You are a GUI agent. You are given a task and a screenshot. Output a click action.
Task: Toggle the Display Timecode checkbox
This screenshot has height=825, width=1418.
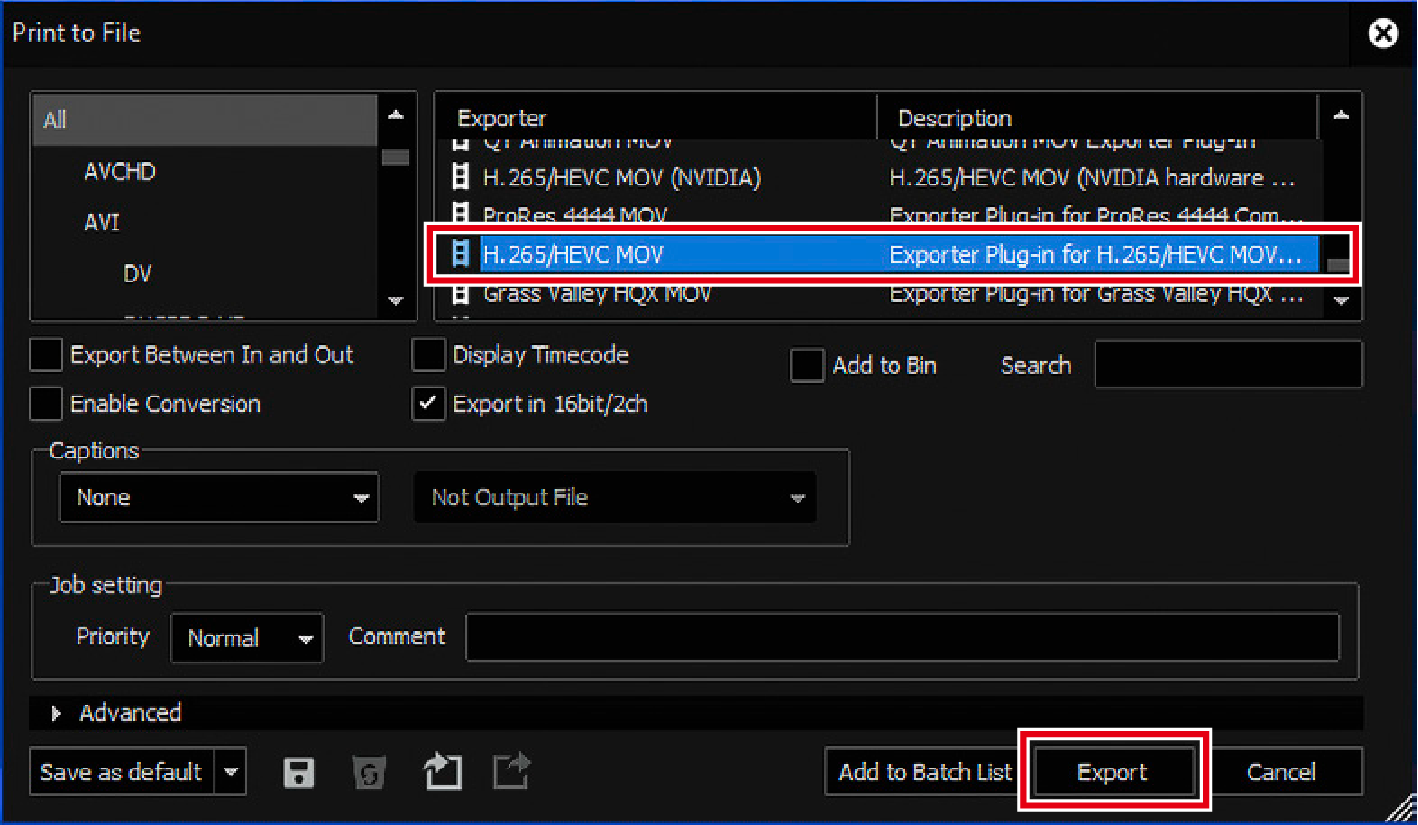(x=429, y=355)
